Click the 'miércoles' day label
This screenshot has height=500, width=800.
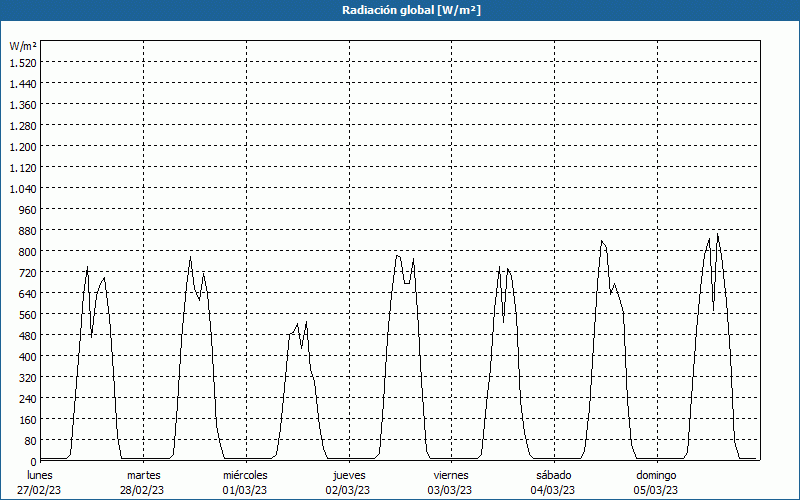245,475
